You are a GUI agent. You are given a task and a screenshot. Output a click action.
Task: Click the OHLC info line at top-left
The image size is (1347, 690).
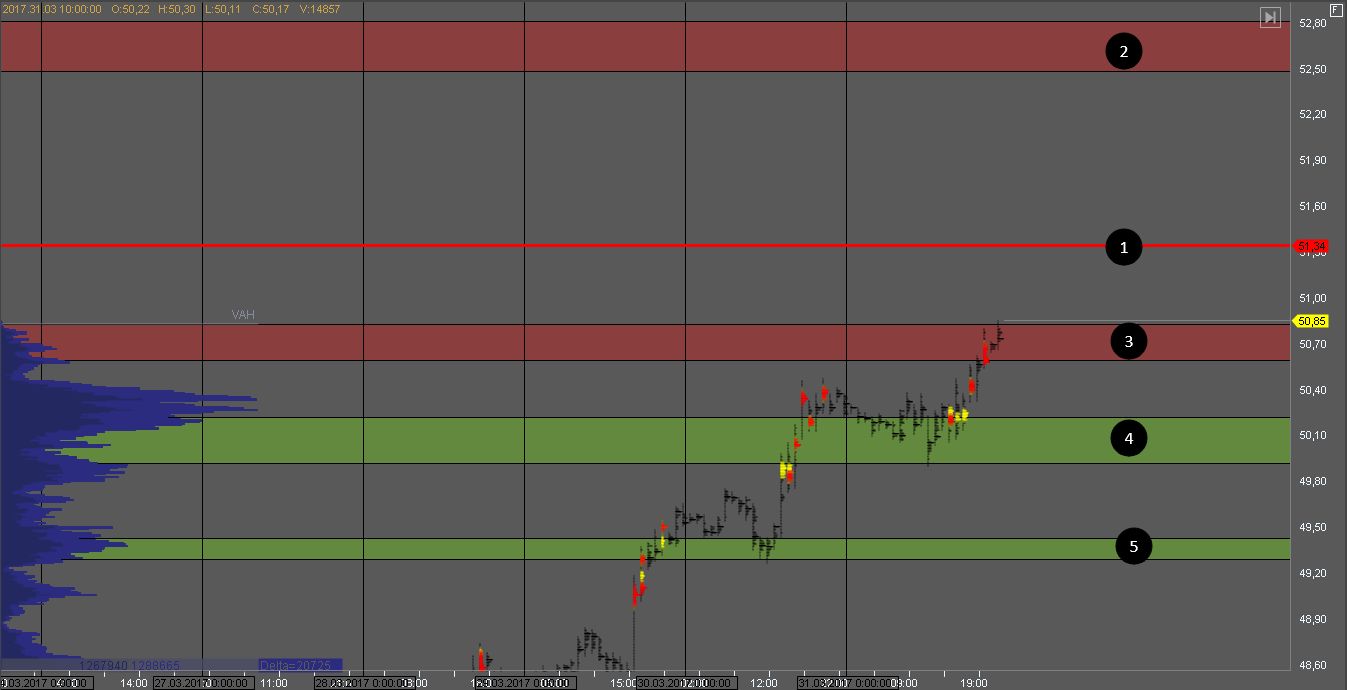click(x=170, y=9)
